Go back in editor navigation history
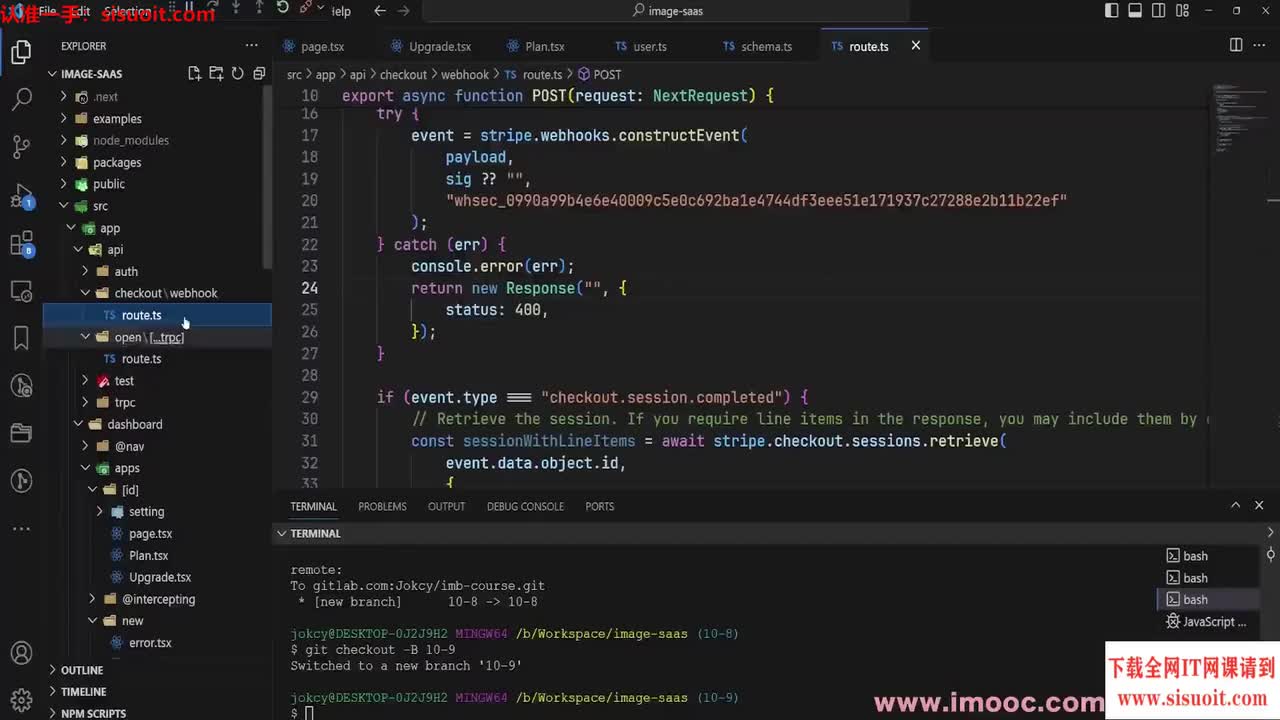The width and height of the screenshot is (1280, 720). [380, 11]
